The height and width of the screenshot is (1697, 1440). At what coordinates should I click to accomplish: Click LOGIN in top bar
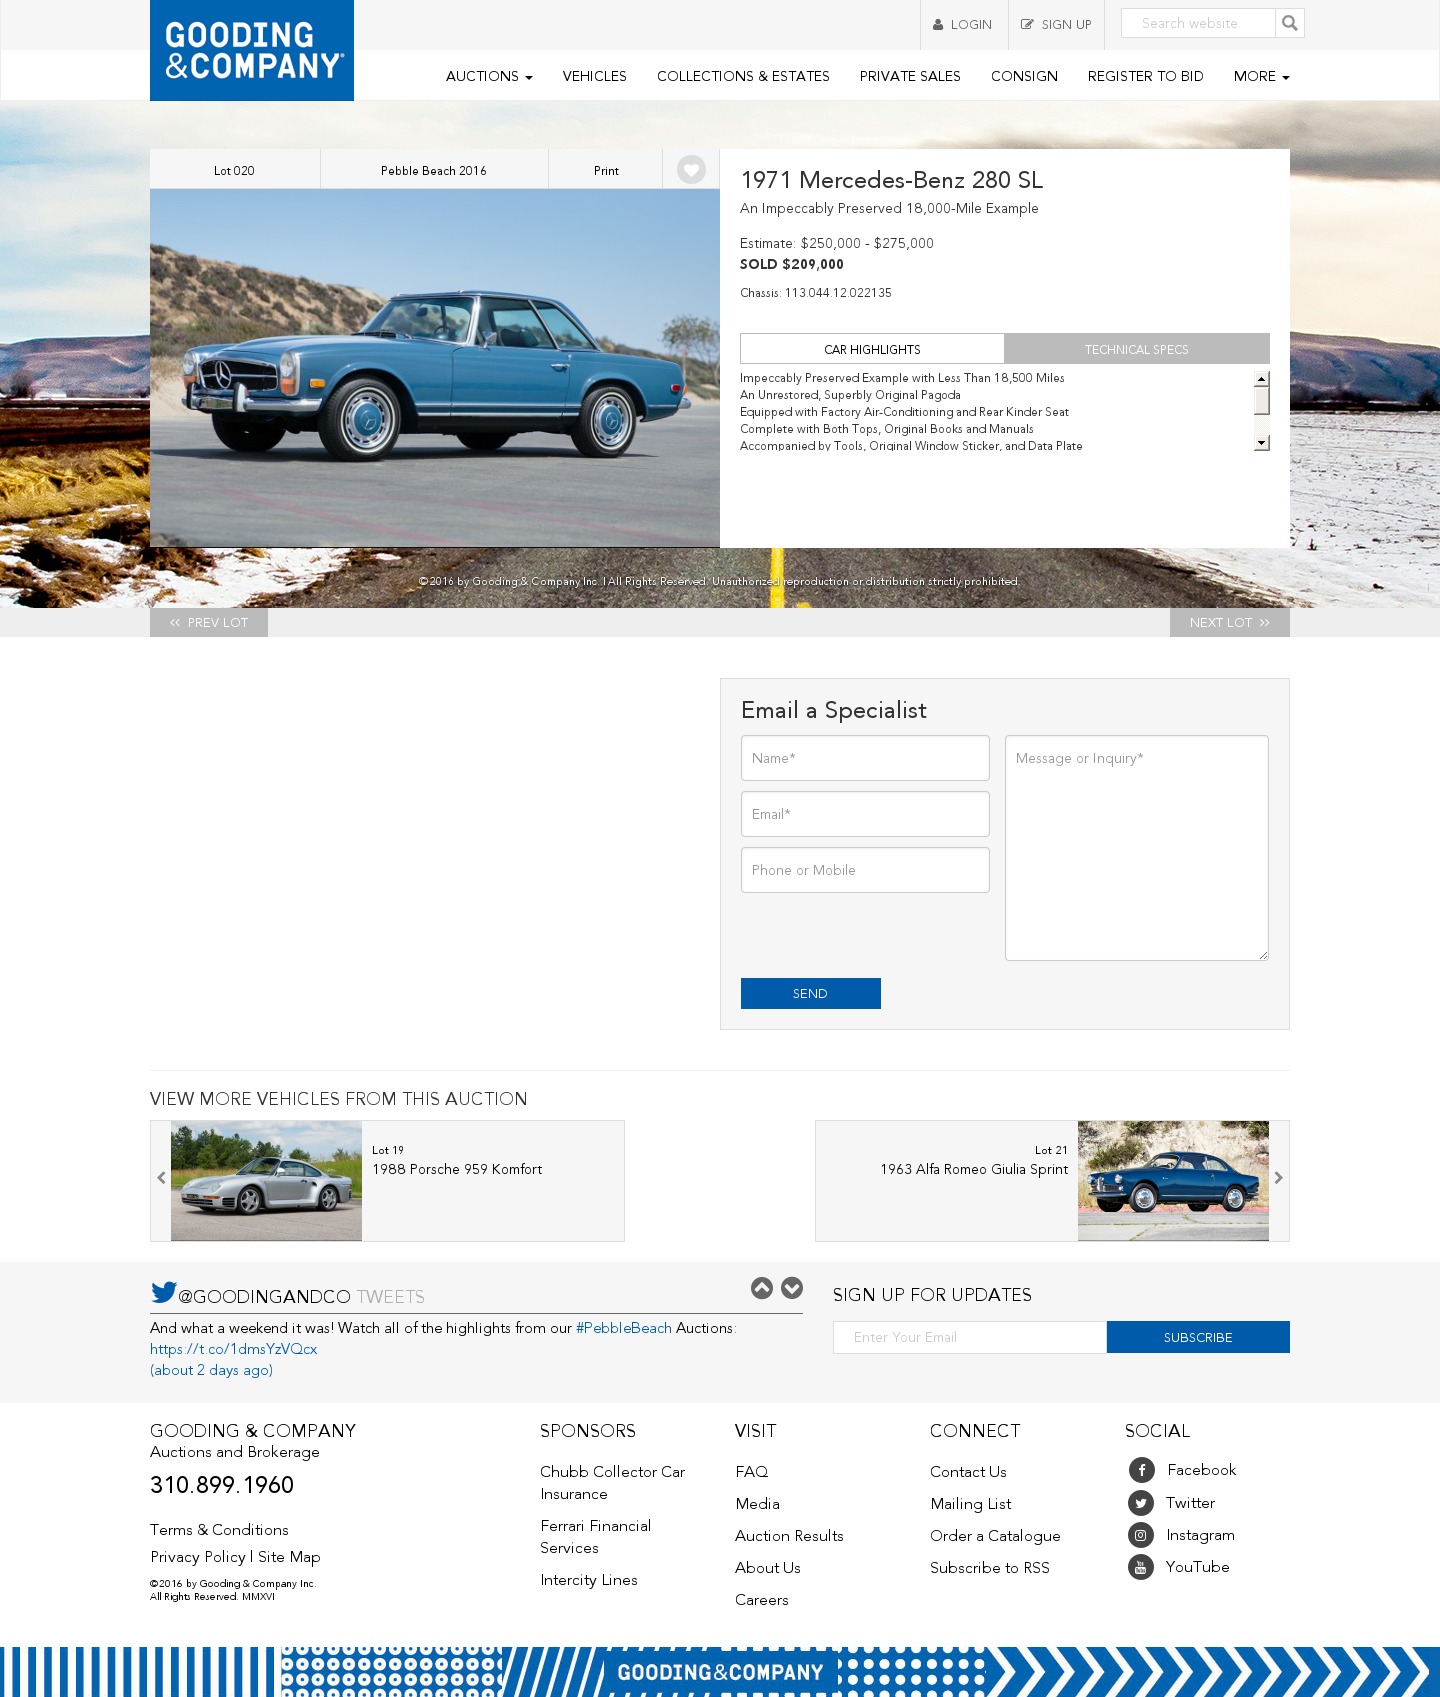click(x=962, y=25)
